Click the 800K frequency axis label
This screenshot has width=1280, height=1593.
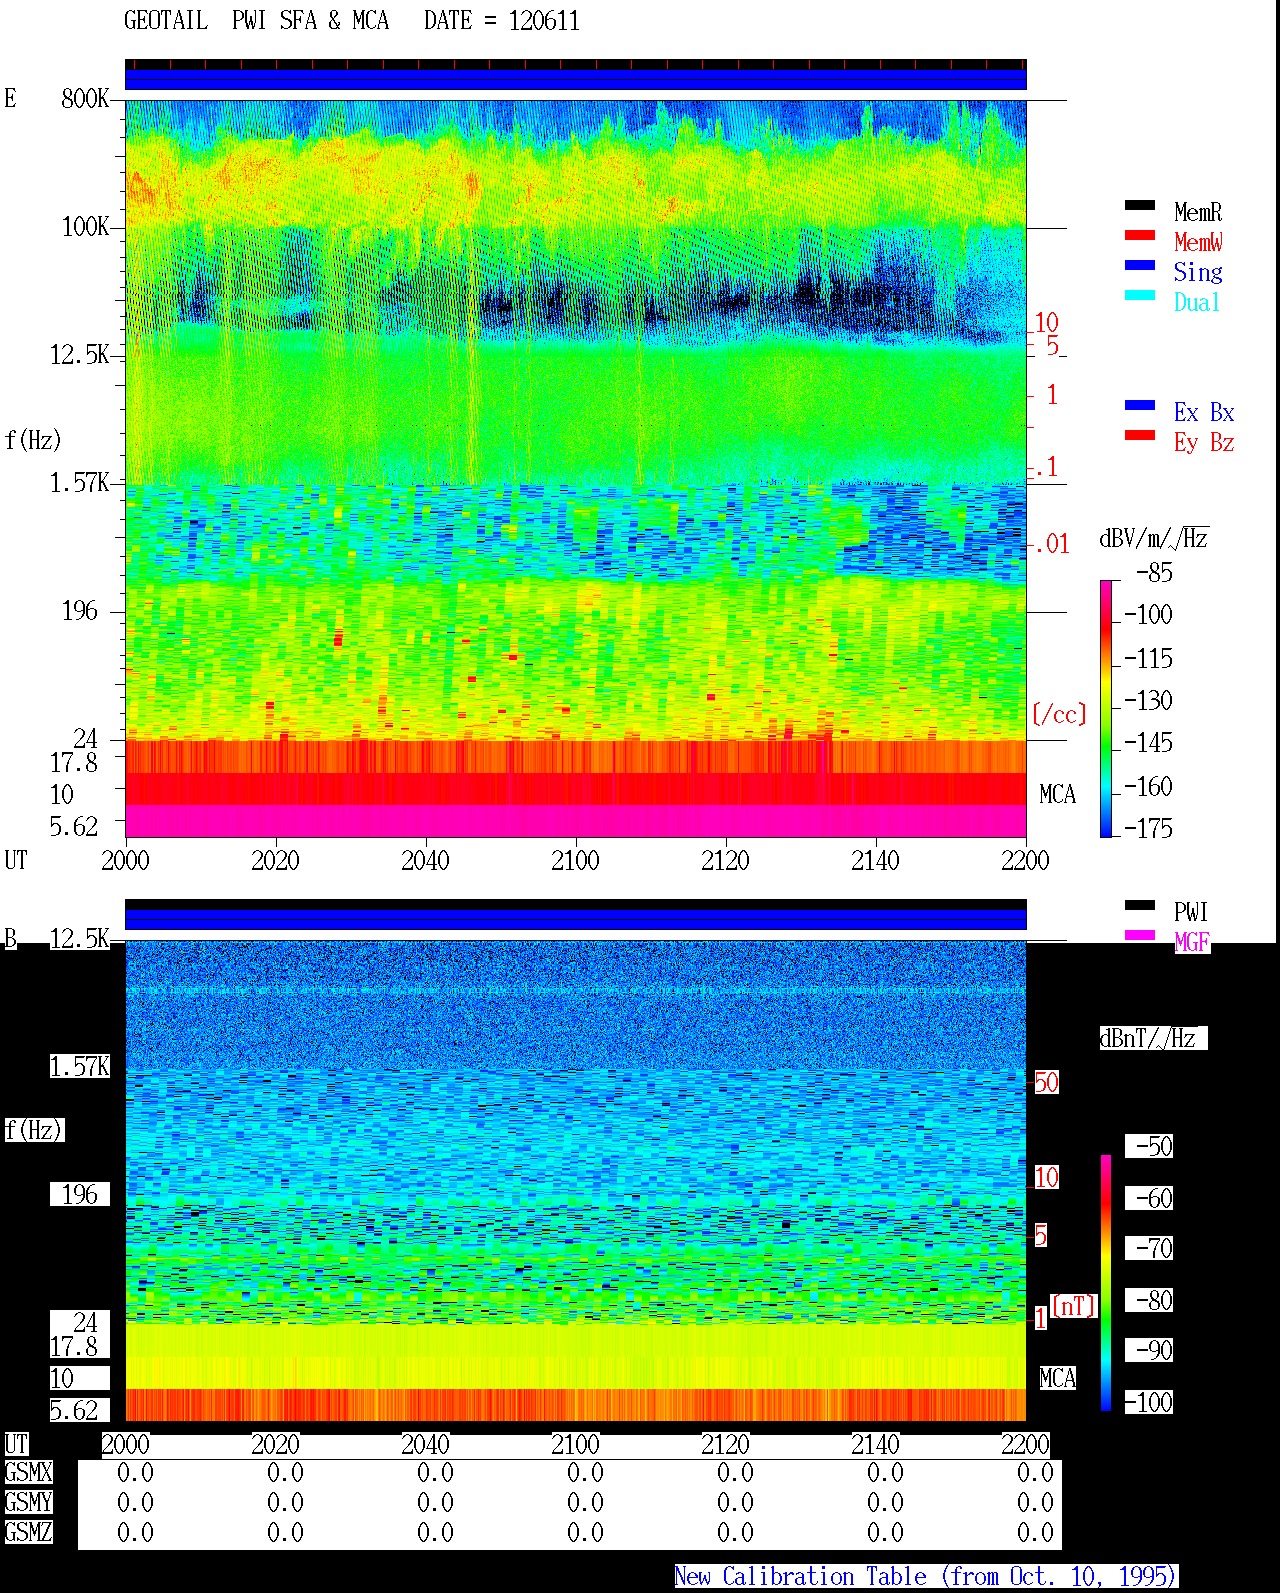pos(85,99)
